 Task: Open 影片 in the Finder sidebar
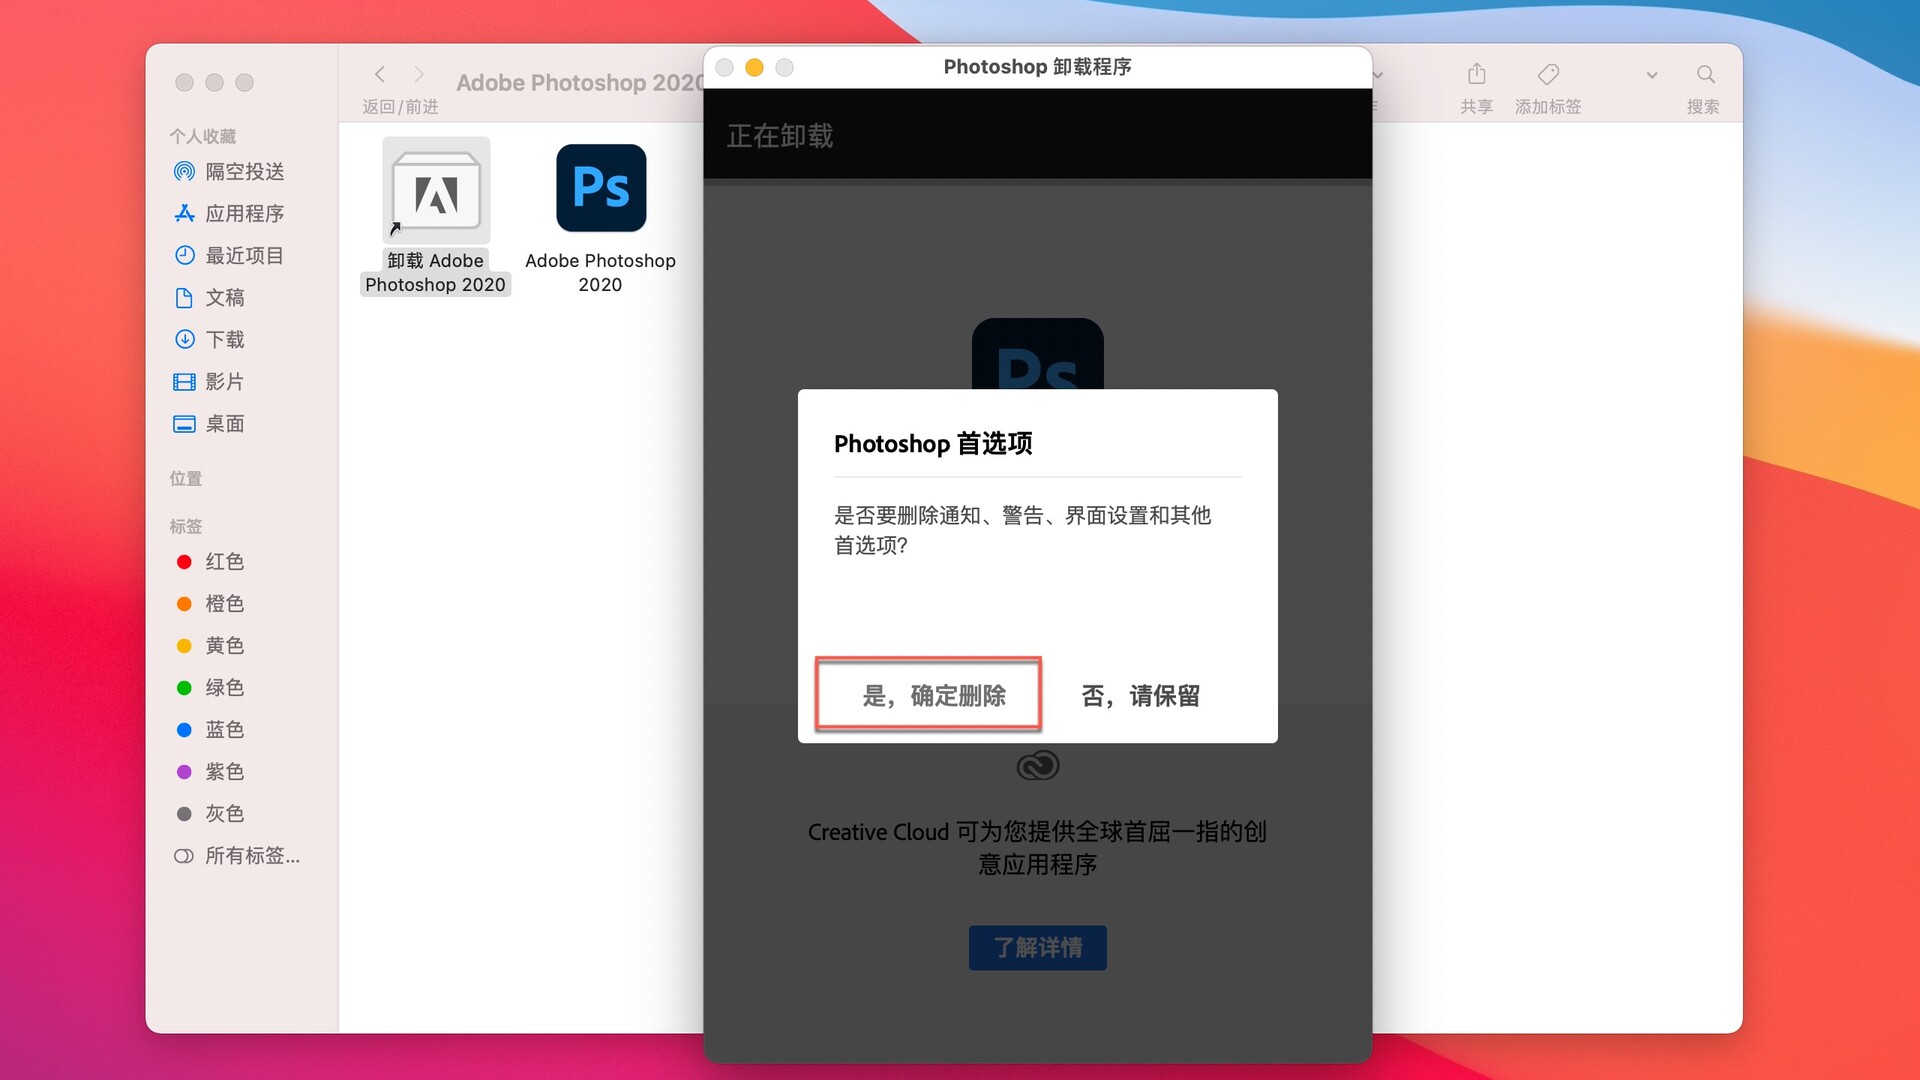click(x=226, y=381)
